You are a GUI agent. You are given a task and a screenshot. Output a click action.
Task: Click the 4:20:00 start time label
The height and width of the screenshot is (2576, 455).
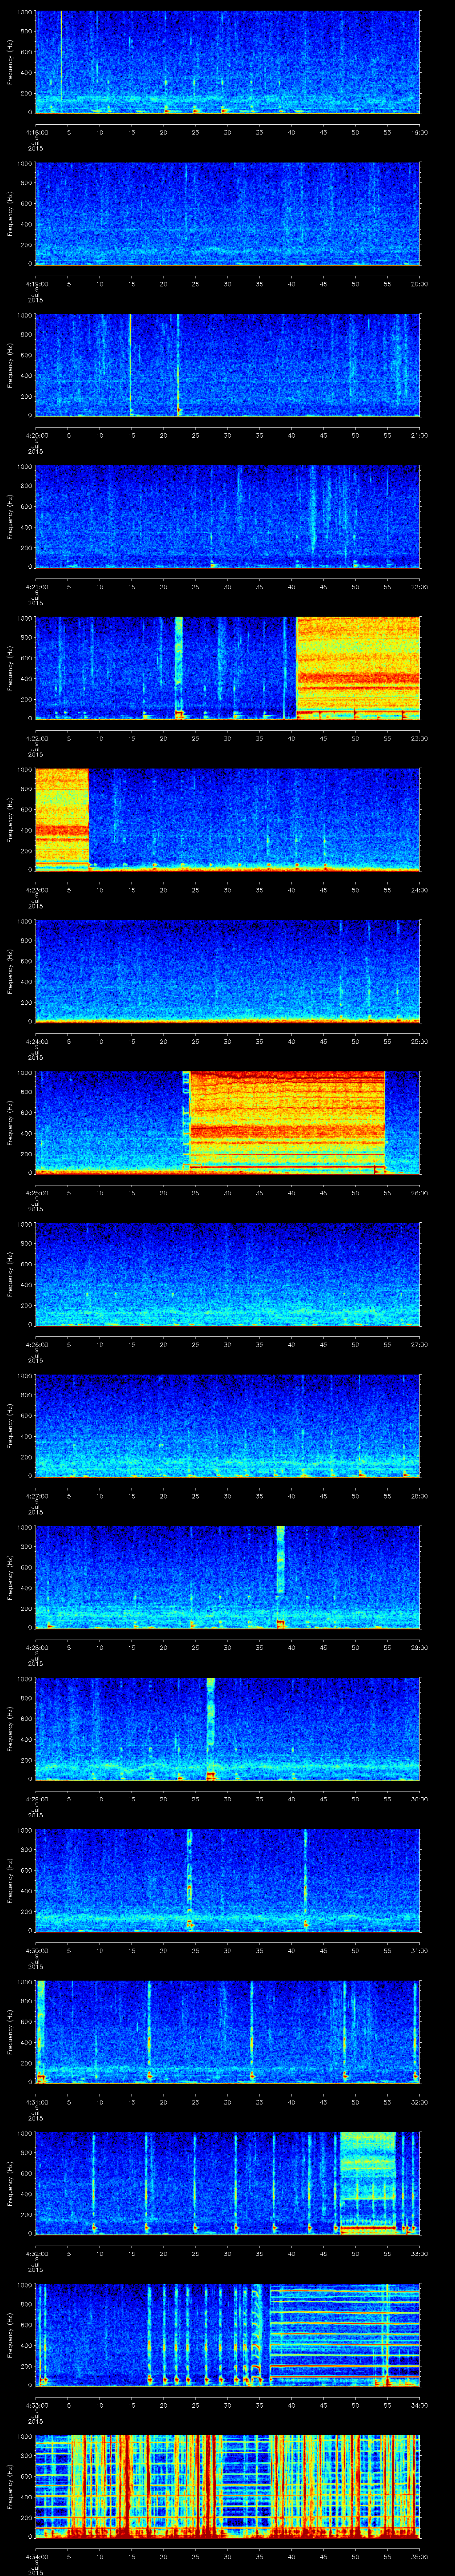click(35, 435)
